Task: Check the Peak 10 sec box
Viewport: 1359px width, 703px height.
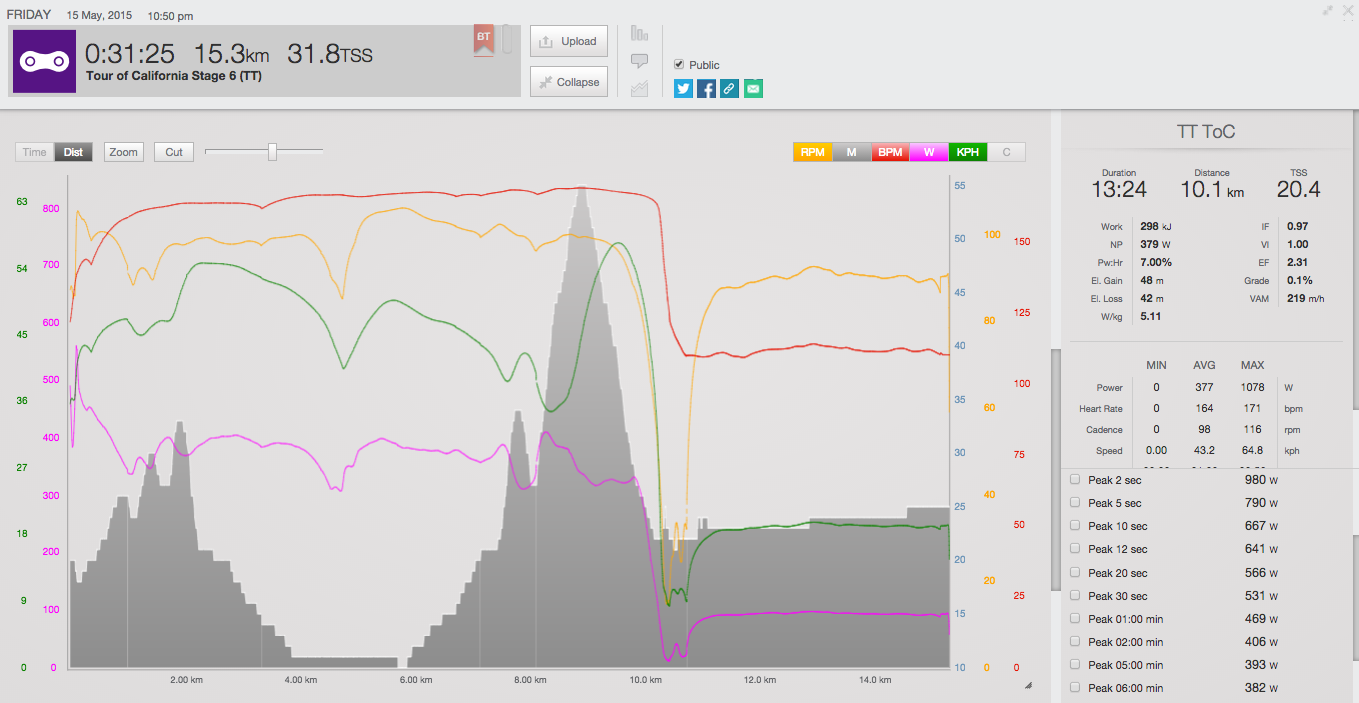Action: click(1075, 525)
